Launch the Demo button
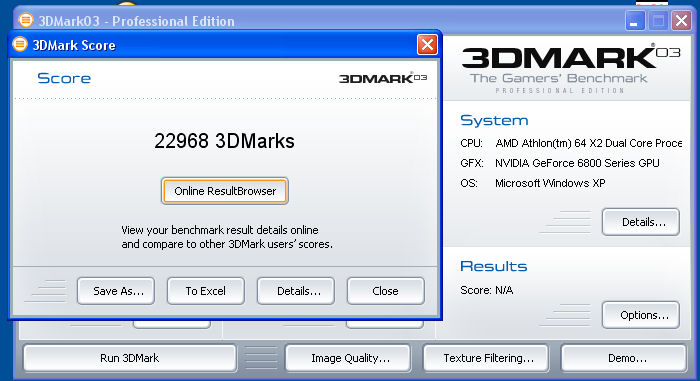This screenshot has height=381, width=700. pos(624,358)
